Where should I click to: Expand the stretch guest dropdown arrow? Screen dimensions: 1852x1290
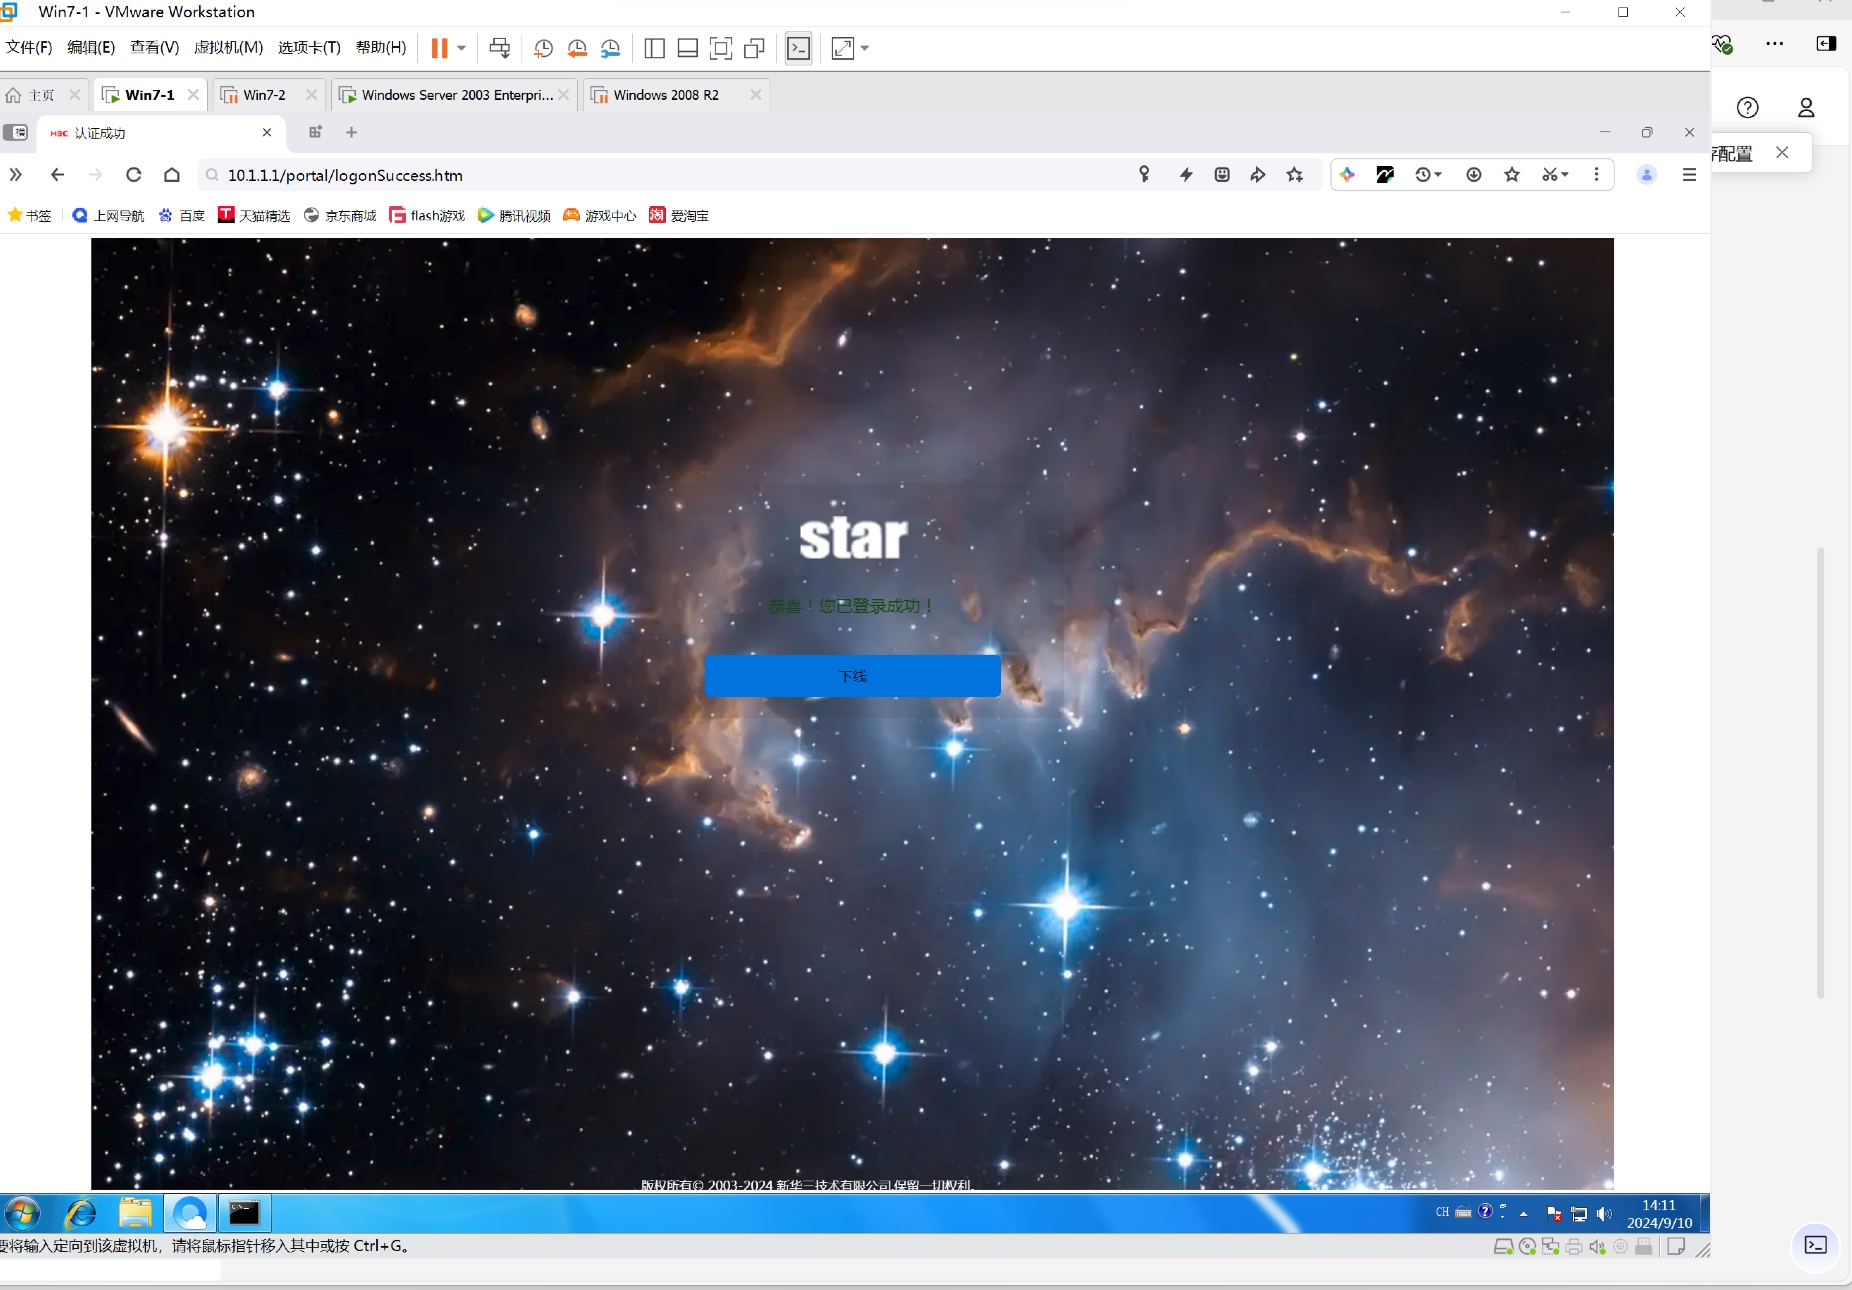(865, 48)
